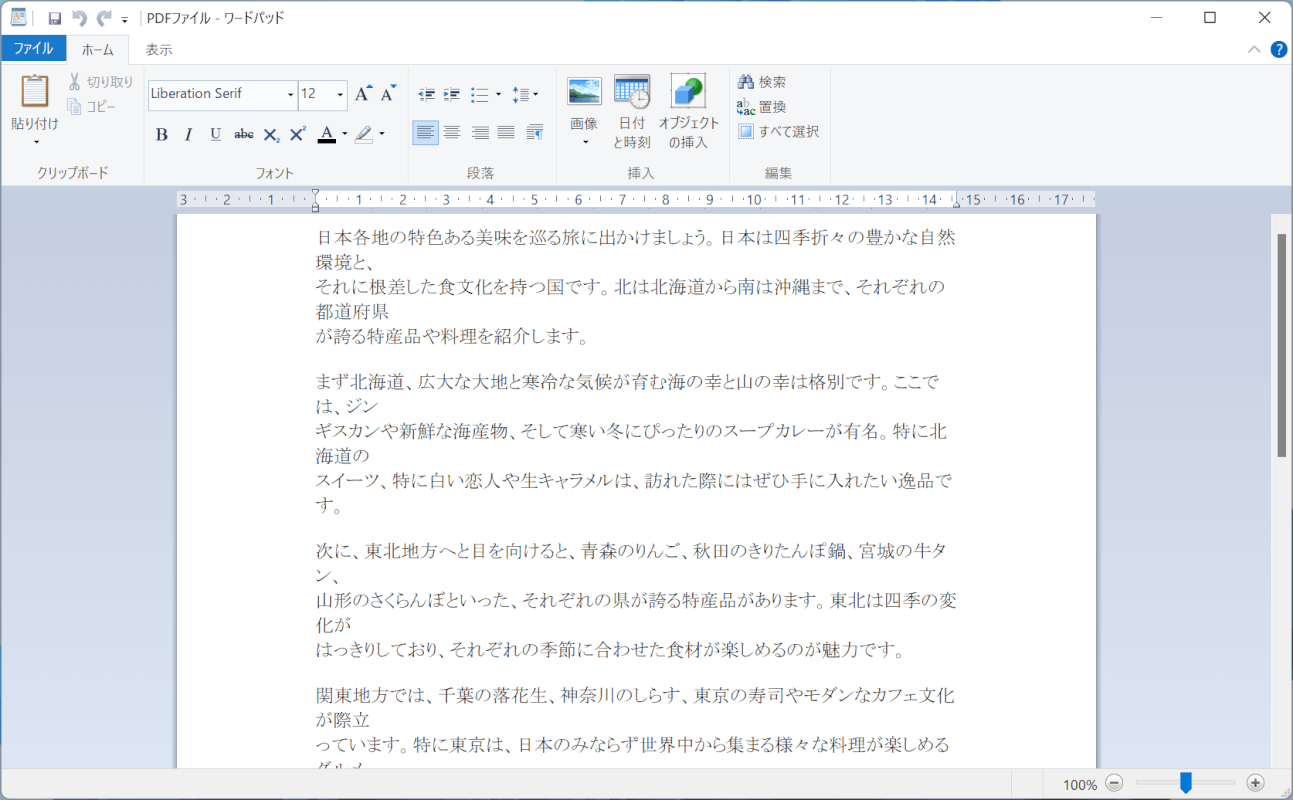Open the line spacing dropdown
This screenshot has height=800, width=1293.
[525, 95]
